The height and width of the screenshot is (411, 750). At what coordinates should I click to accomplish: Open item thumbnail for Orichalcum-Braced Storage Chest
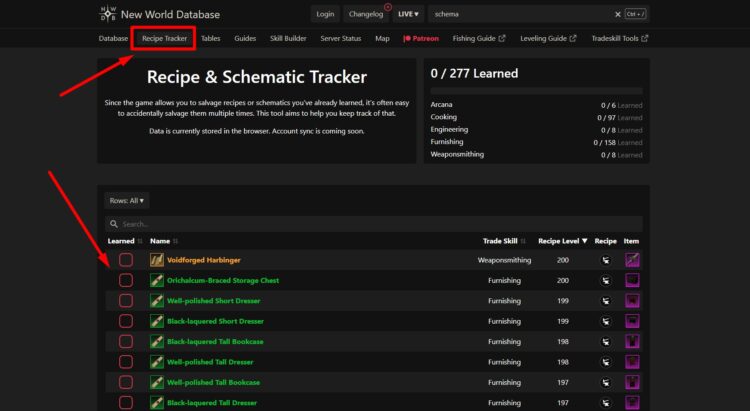[x=632, y=280]
